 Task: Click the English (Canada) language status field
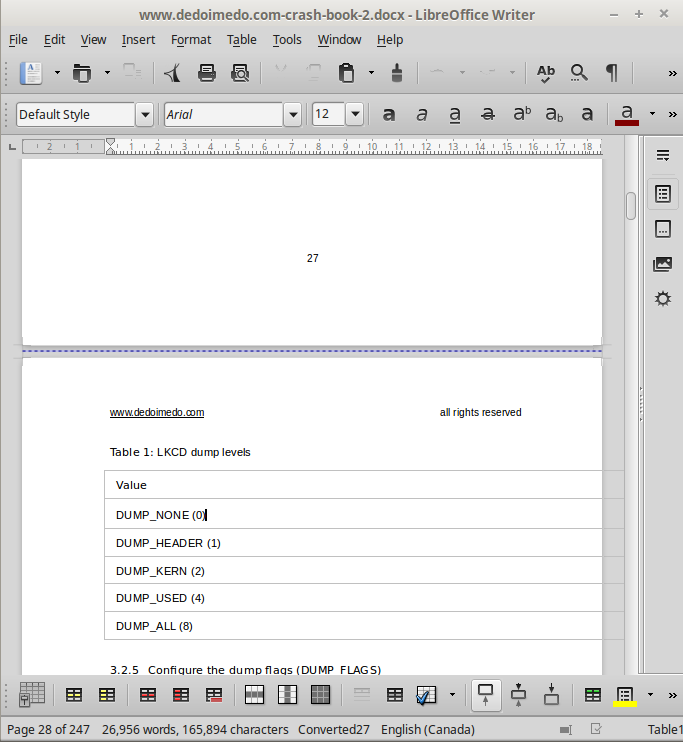point(428,730)
